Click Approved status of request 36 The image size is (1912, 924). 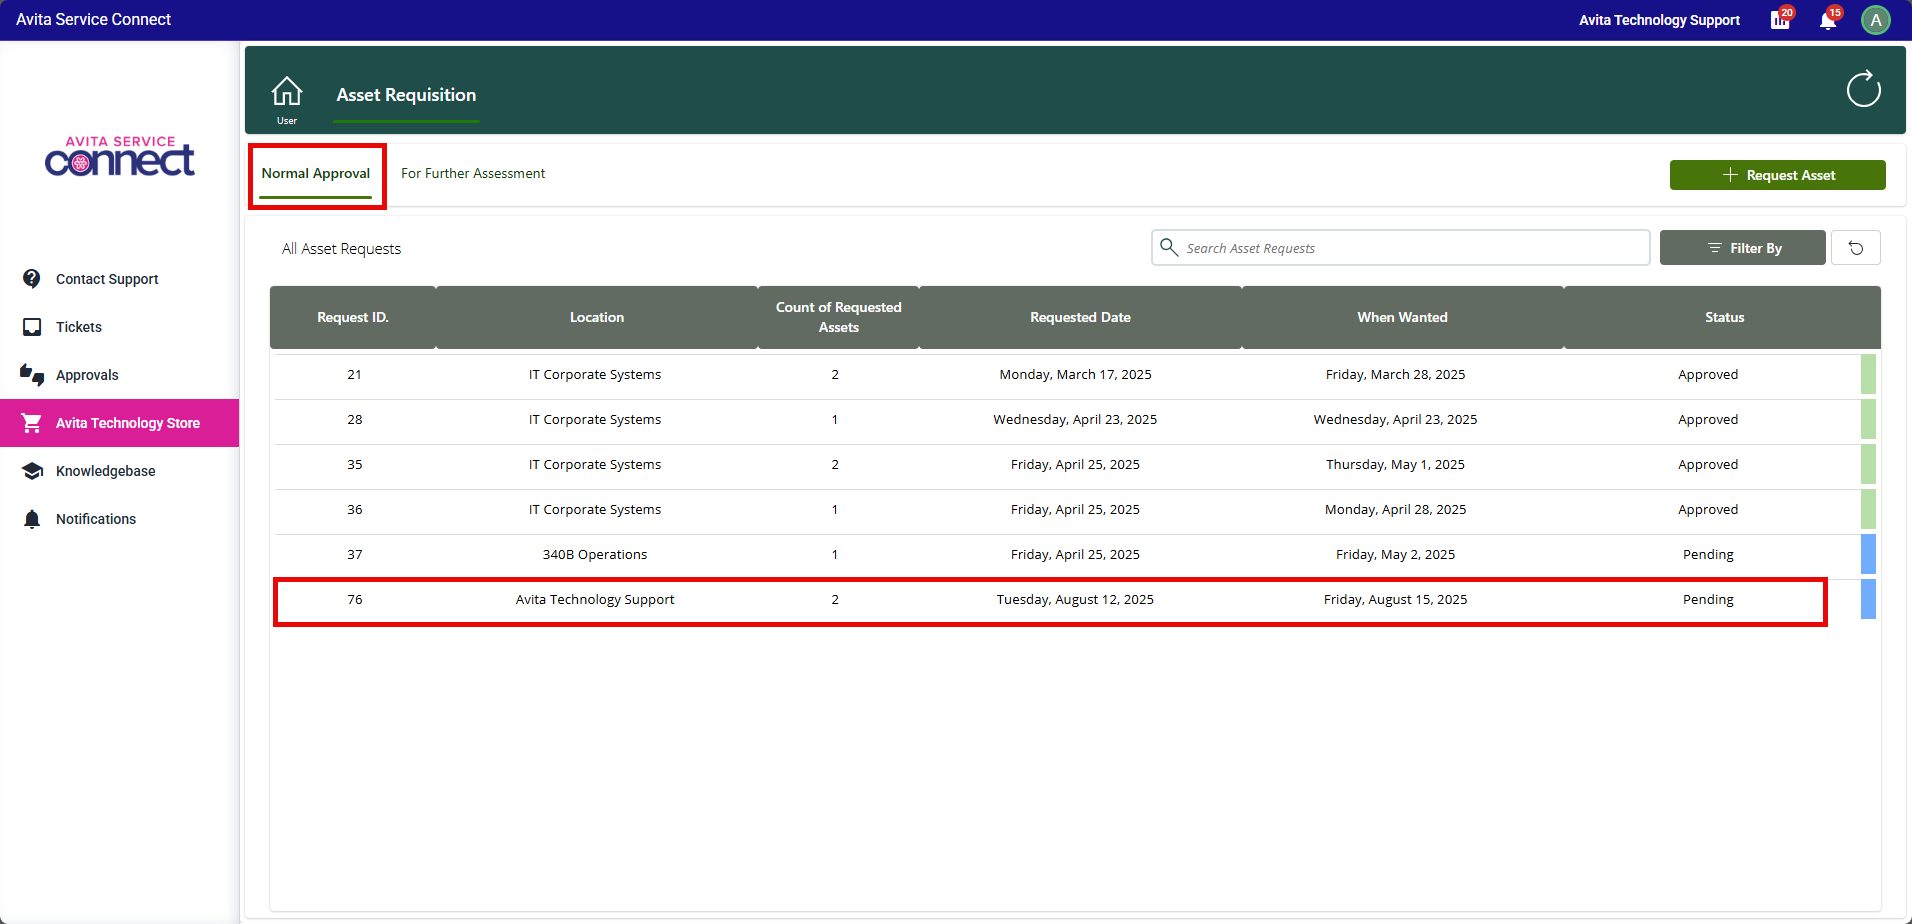pyautogui.click(x=1708, y=509)
